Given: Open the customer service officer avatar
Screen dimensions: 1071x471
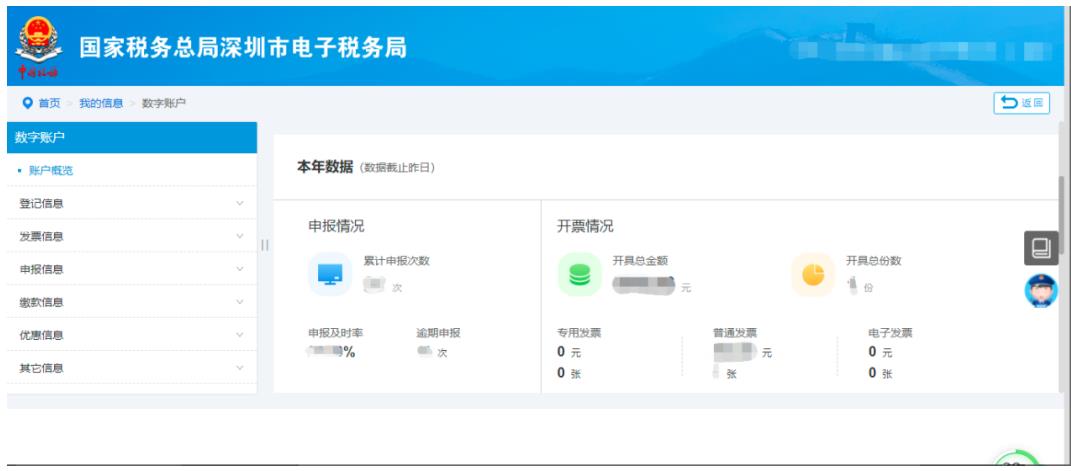Looking at the screenshot, I should (x=1041, y=291).
